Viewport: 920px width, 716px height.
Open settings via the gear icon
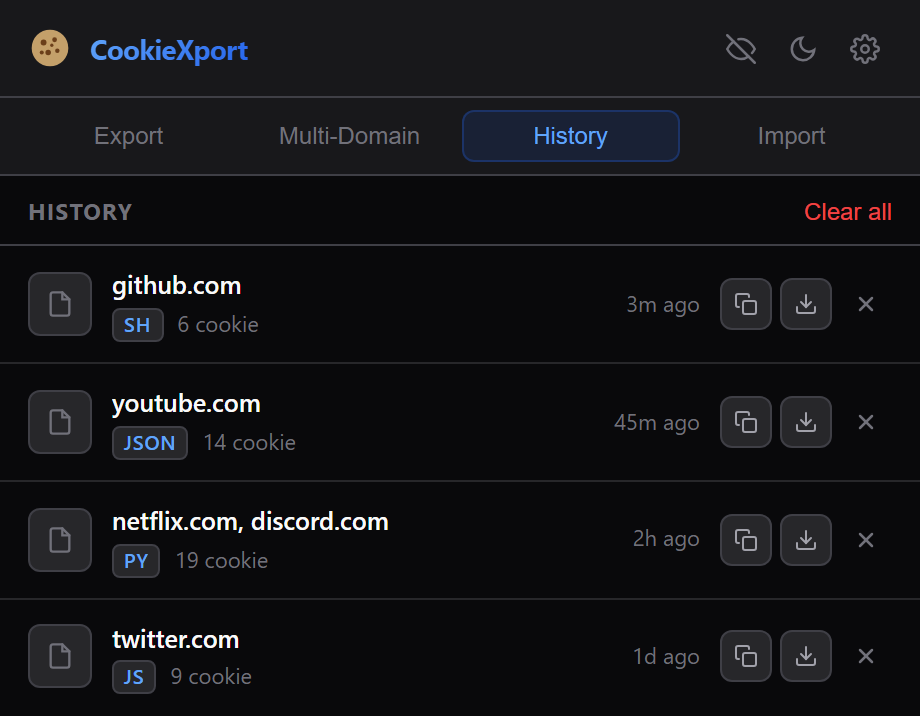(x=865, y=49)
